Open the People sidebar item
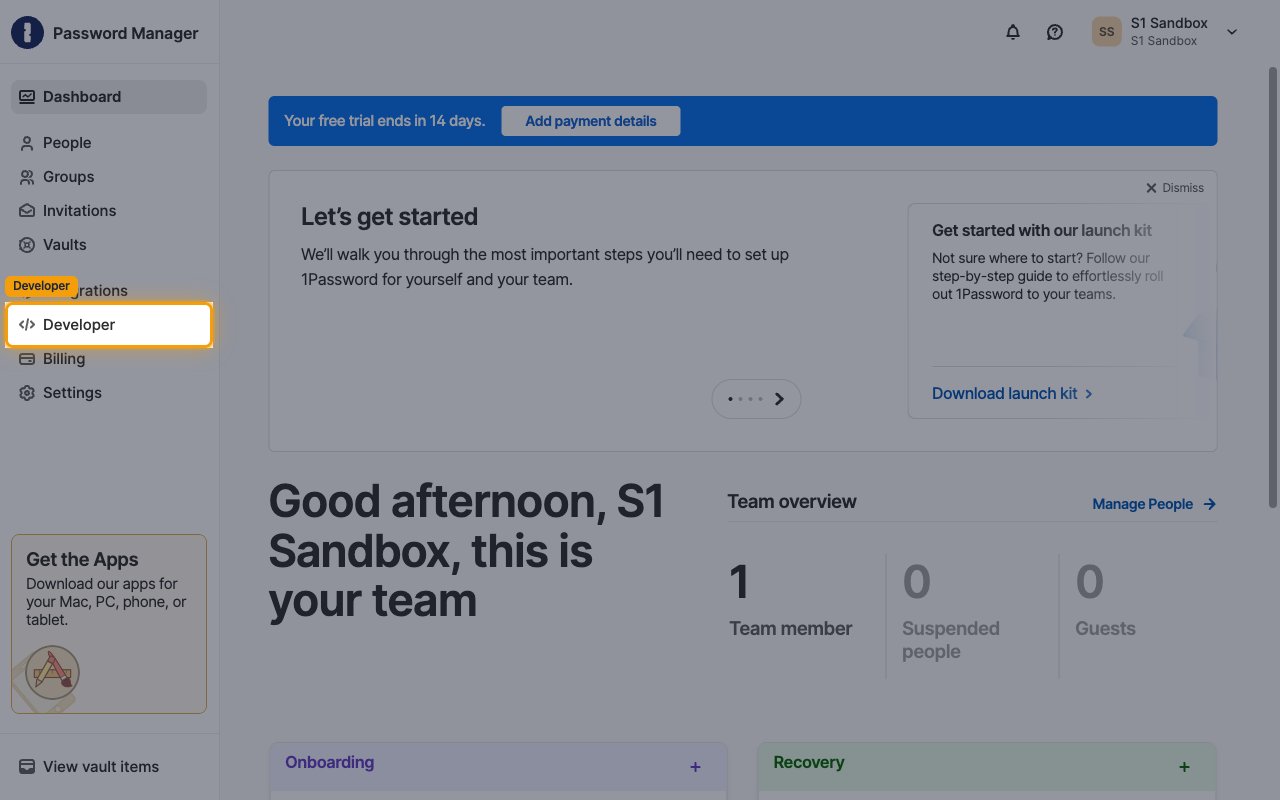The height and width of the screenshot is (800, 1280). (x=109, y=143)
